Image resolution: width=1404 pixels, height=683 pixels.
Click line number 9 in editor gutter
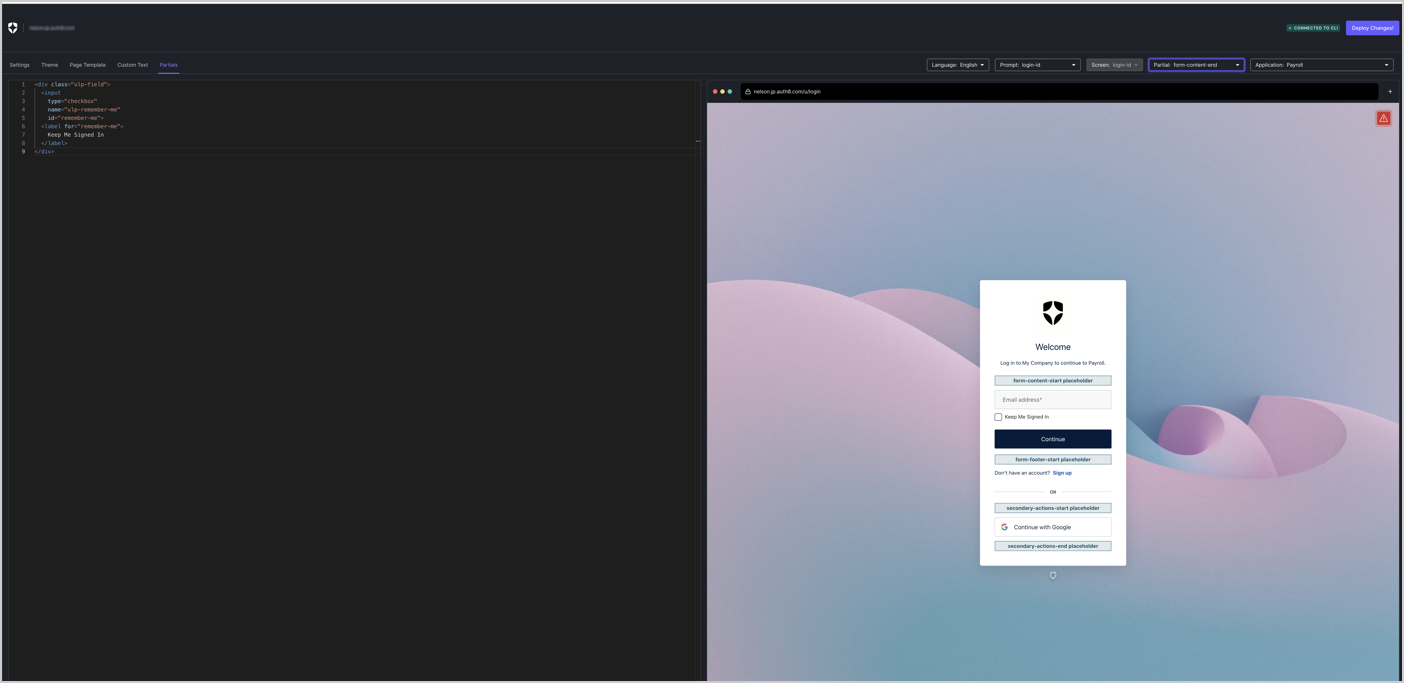(23, 151)
